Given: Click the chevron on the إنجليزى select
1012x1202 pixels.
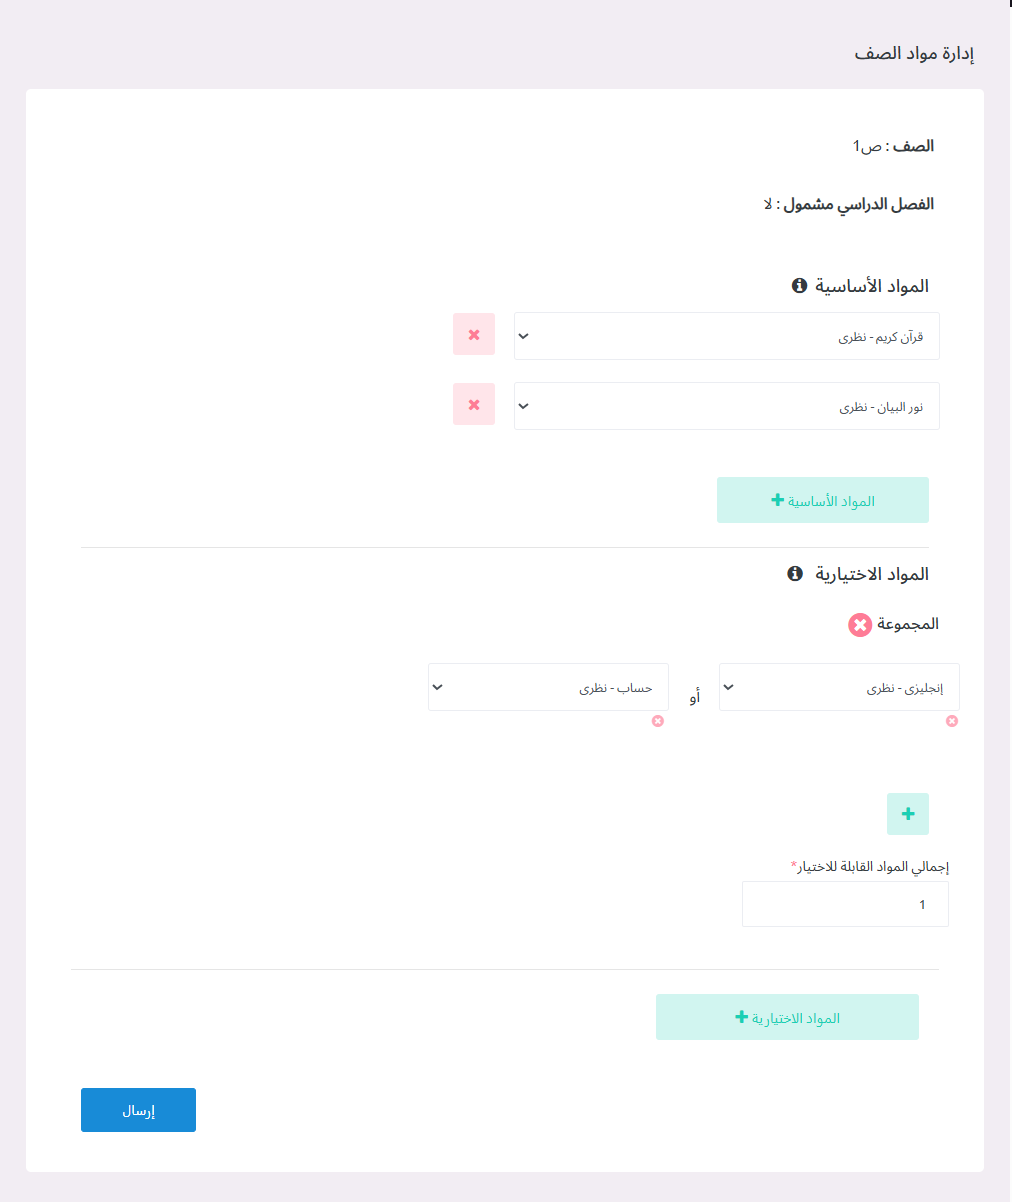Looking at the screenshot, I should (x=726, y=687).
